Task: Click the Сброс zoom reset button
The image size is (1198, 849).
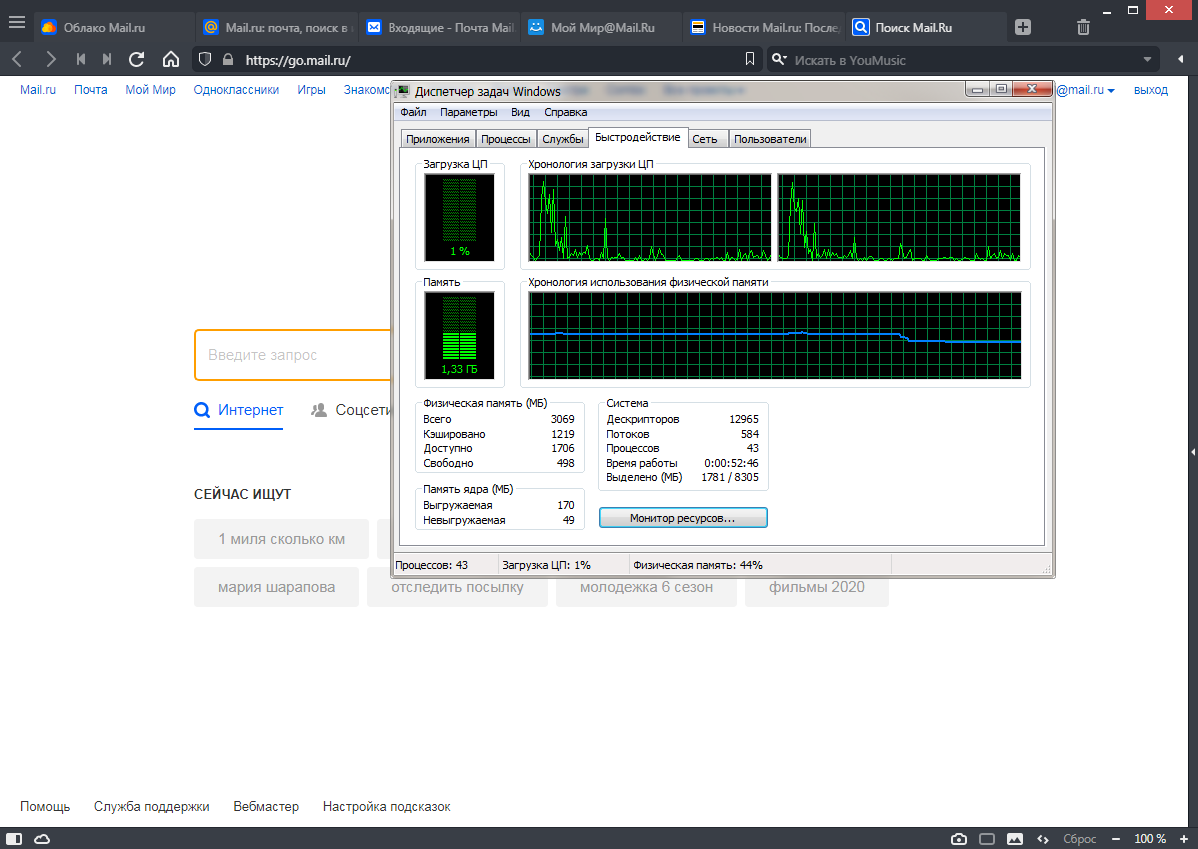Action: pos(1080,839)
